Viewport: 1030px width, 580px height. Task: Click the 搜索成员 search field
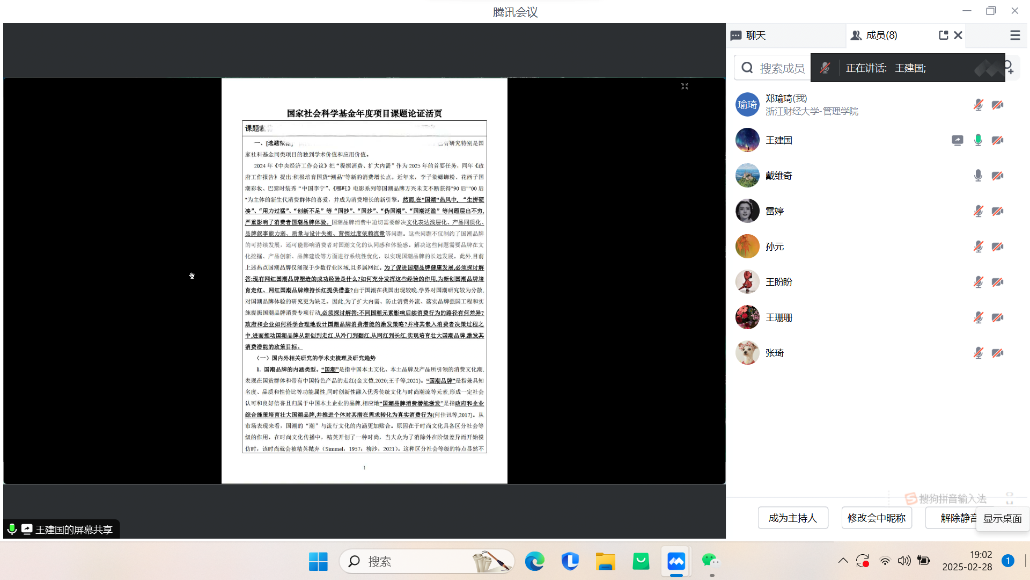782,68
